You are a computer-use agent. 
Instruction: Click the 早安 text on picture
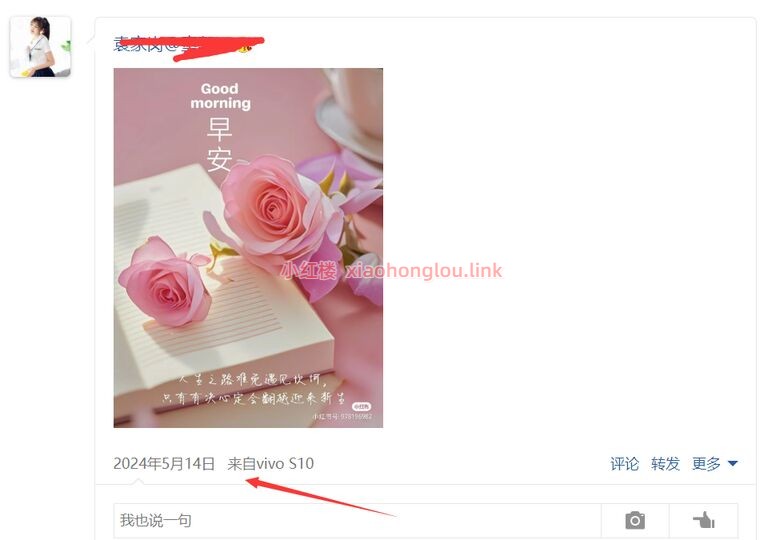click(x=219, y=145)
